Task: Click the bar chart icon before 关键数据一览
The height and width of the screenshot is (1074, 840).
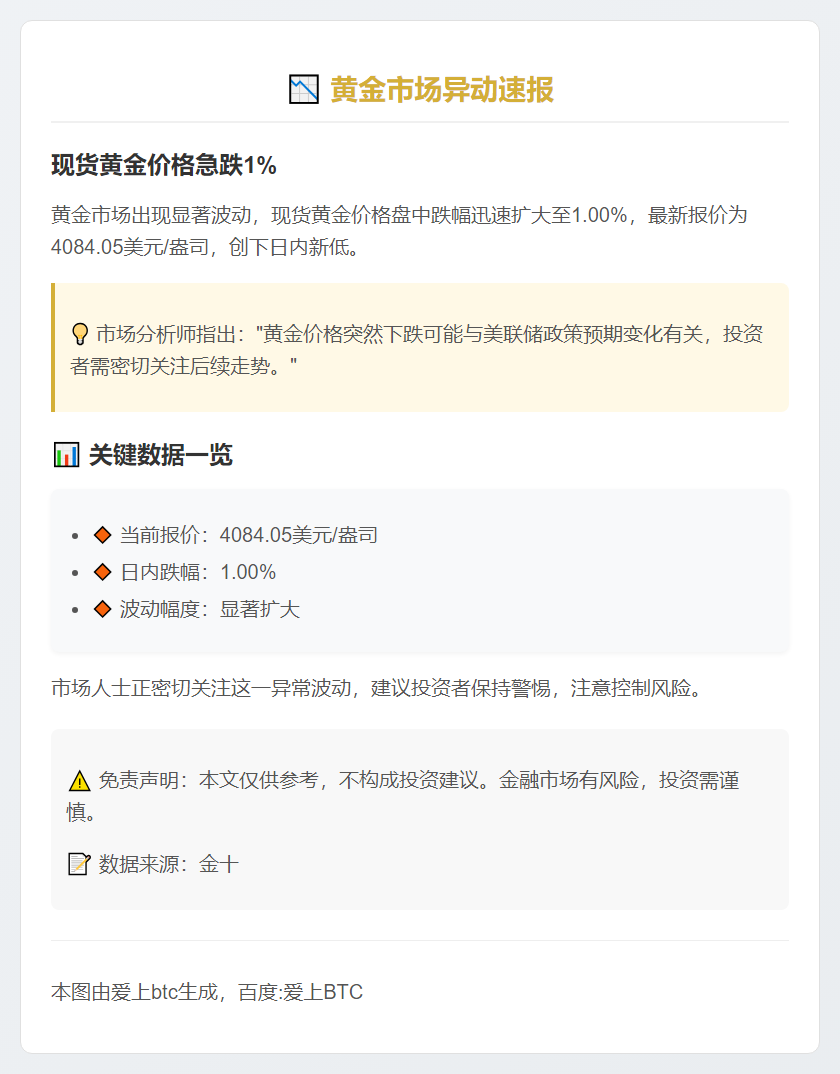Action: click(66, 456)
